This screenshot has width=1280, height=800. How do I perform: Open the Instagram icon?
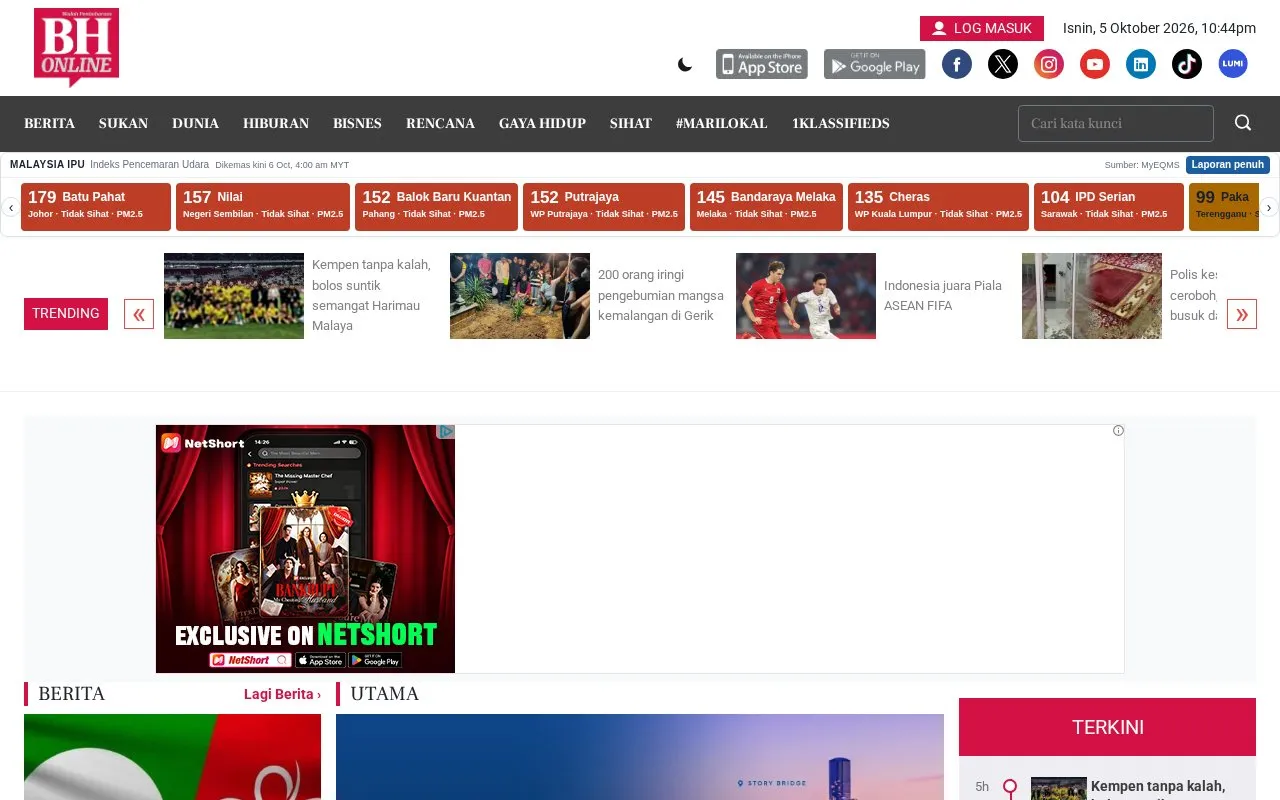click(1049, 64)
